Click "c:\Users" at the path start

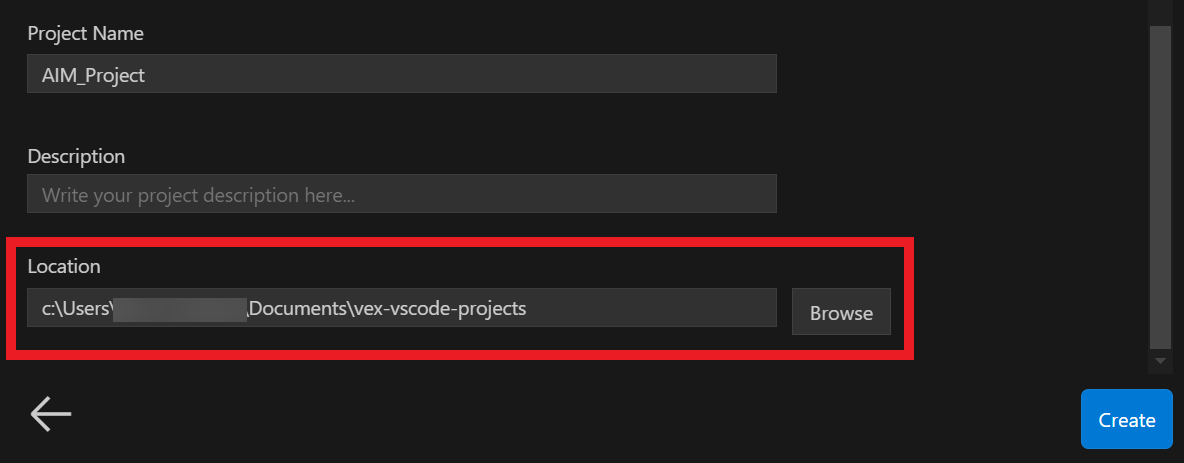(x=76, y=308)
